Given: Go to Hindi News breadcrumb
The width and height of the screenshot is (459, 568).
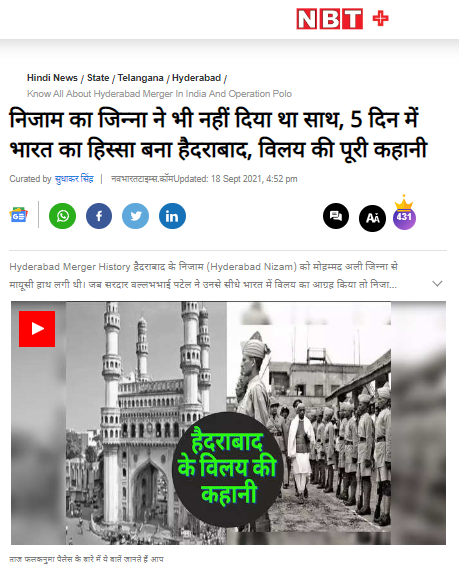Looking at the screenshot, I should pos(52,78).
